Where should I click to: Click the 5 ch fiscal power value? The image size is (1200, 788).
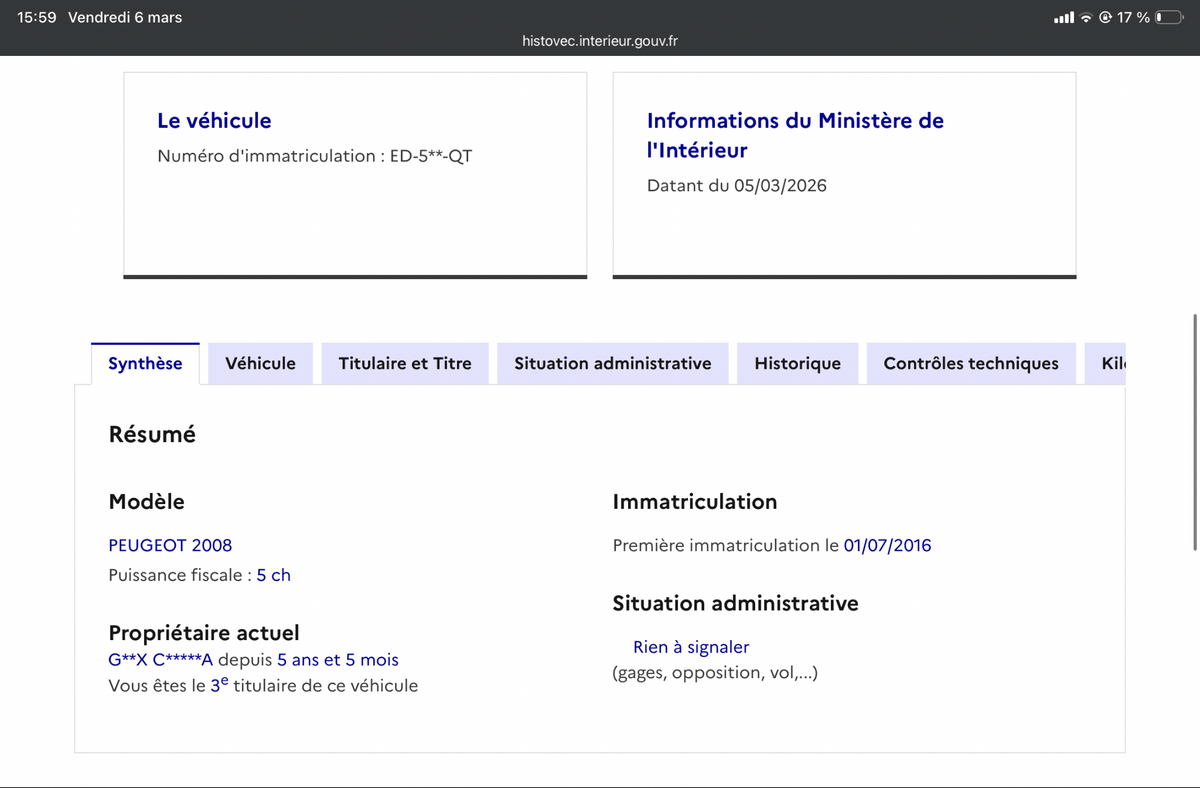(x=273, y=575)
